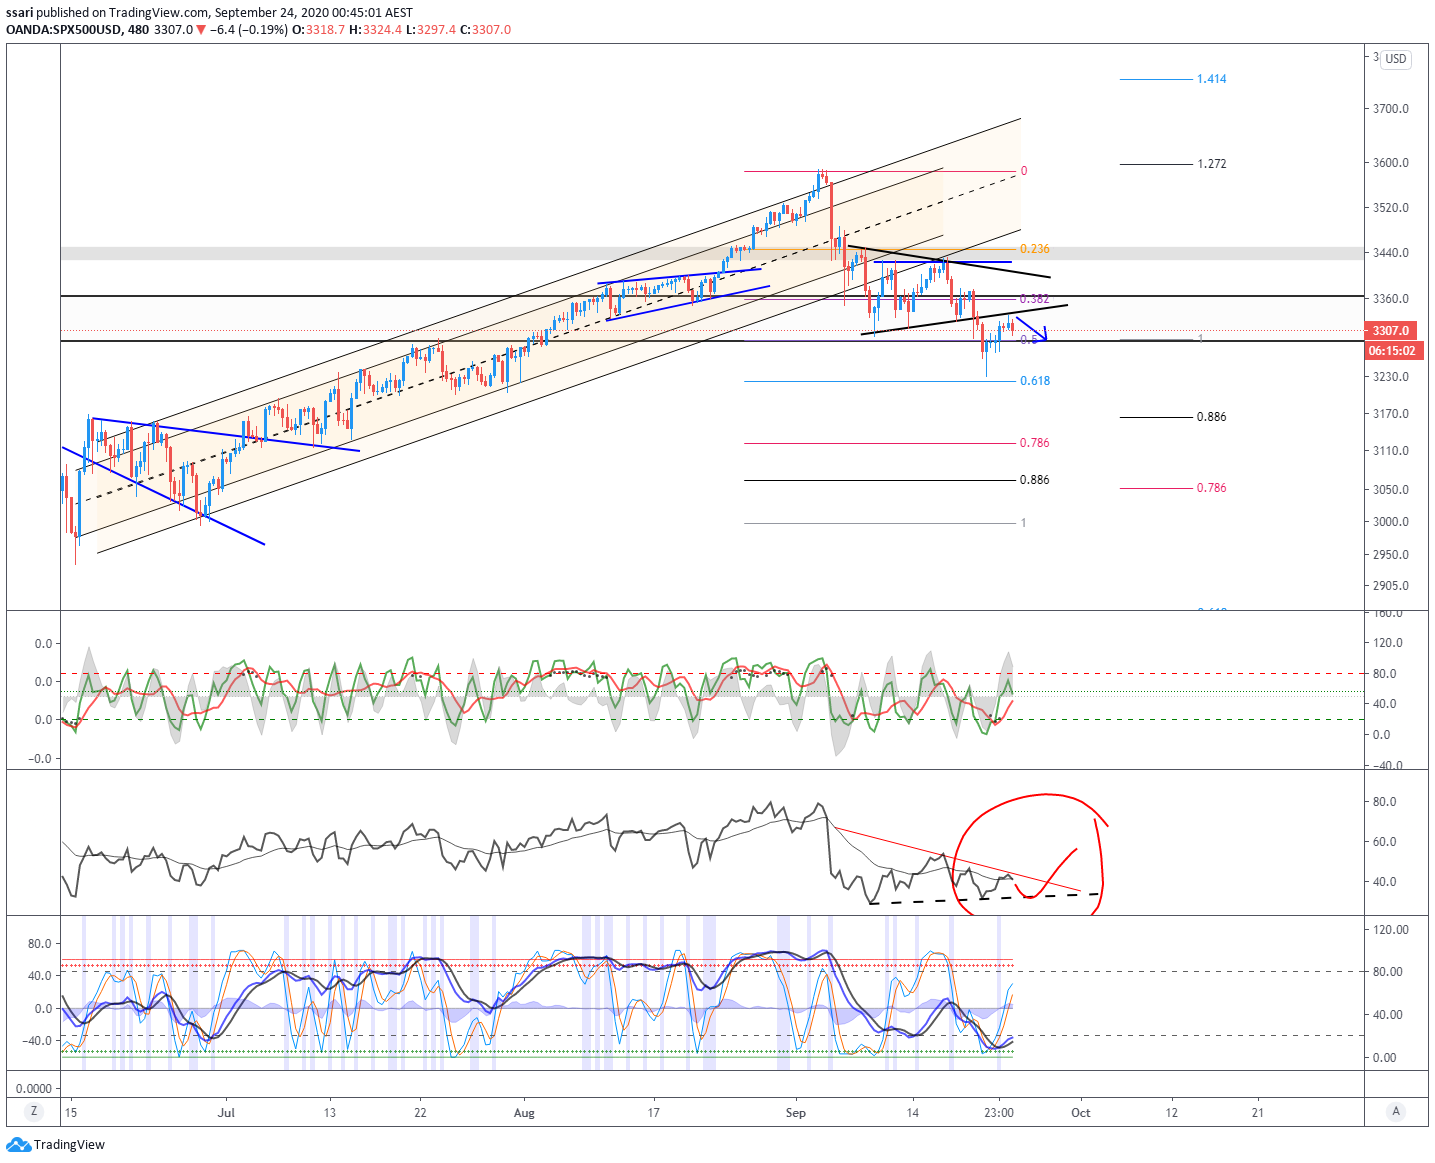Click the 0.236 retracement level label
This screenshot has height=1163, width=1435.
(x=1034, y=249)
